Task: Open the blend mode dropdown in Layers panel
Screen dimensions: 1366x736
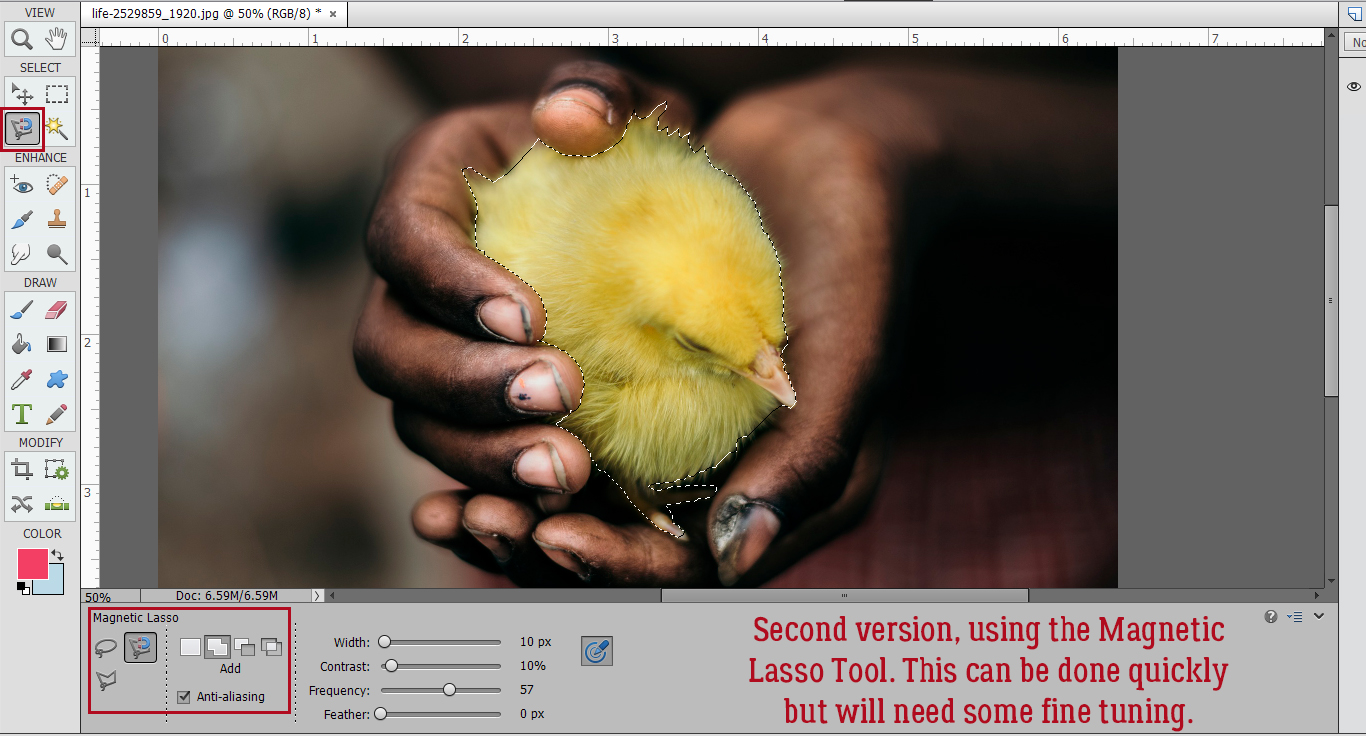Action: 1355,41
